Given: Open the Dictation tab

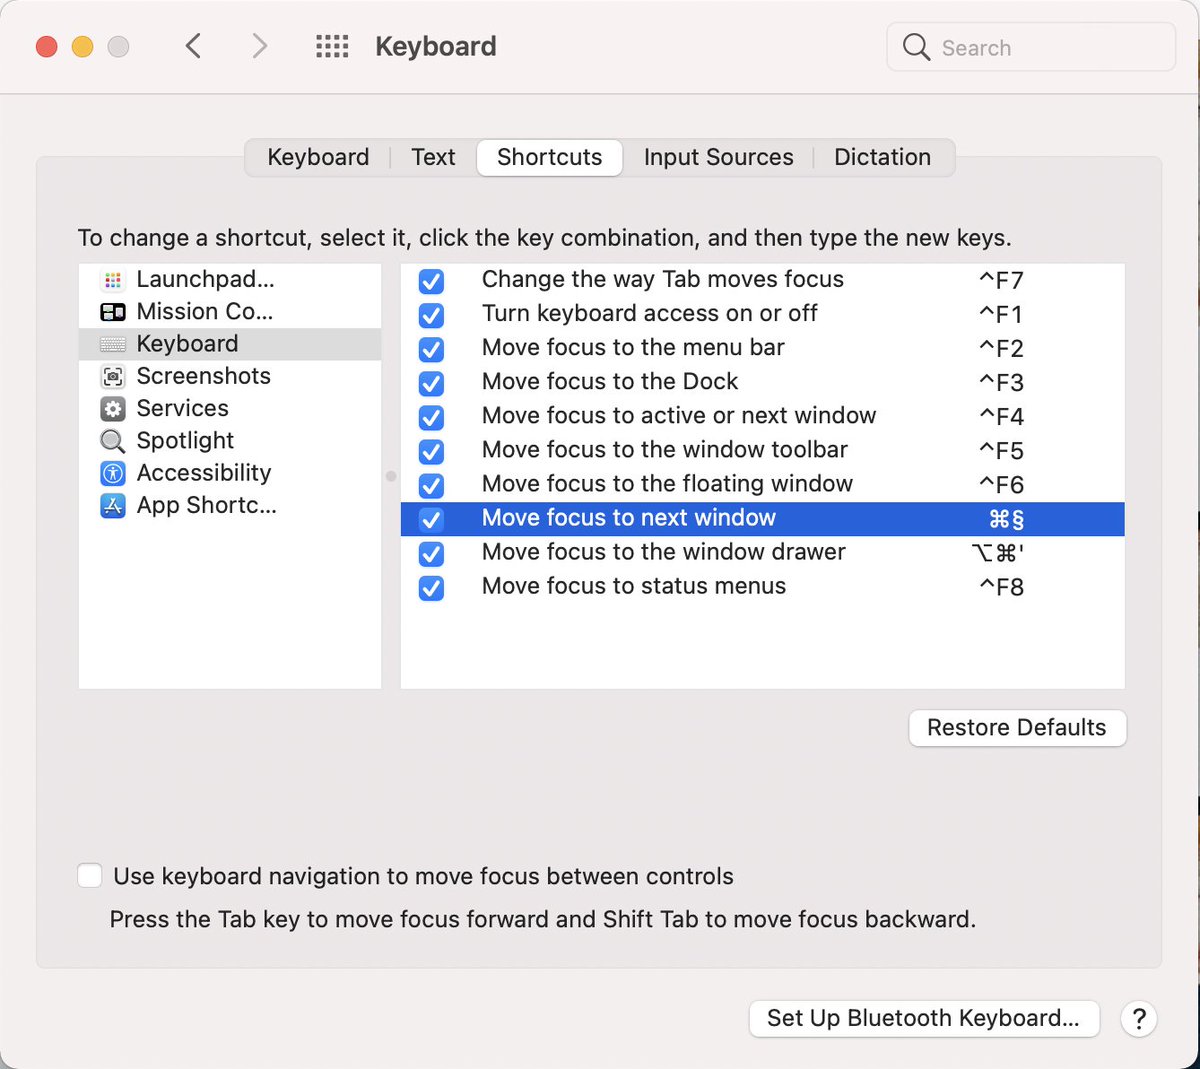Looking at the screenshot, I should tap(882, 157).
